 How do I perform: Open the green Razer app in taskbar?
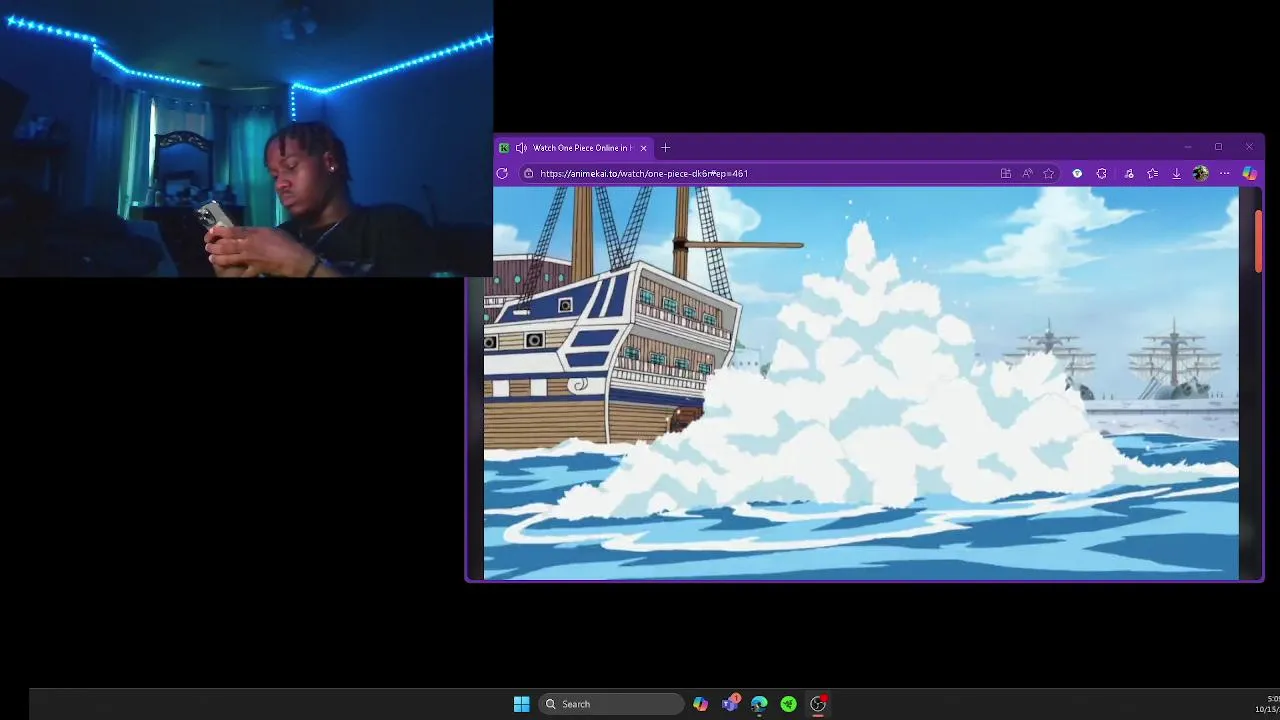coord(788,704)
